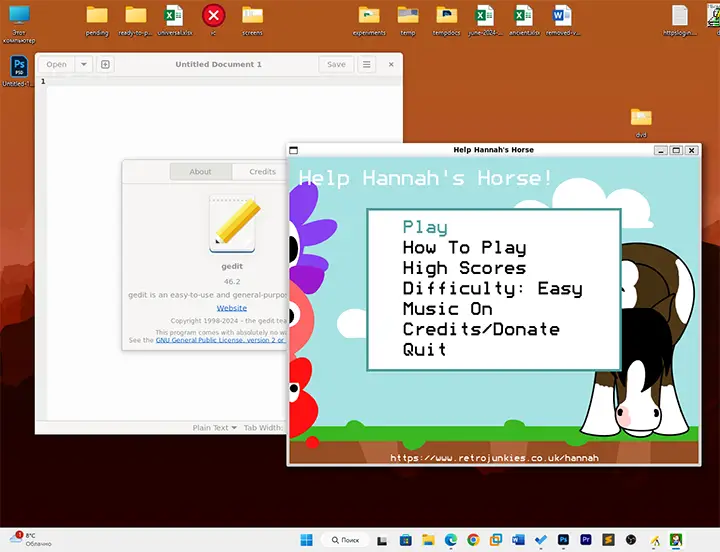
Task: Toggle the Music On option
Action: [448, 309]
